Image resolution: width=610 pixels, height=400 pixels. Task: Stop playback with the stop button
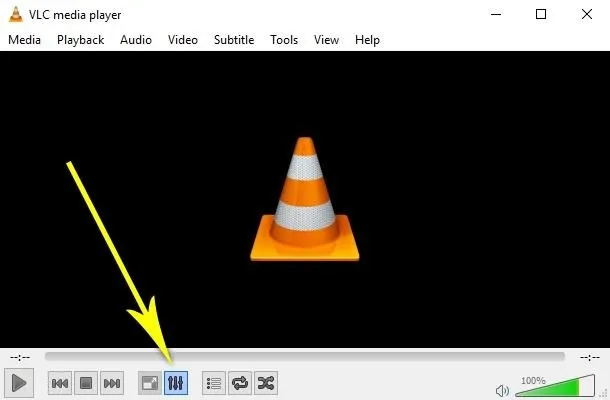86,383
